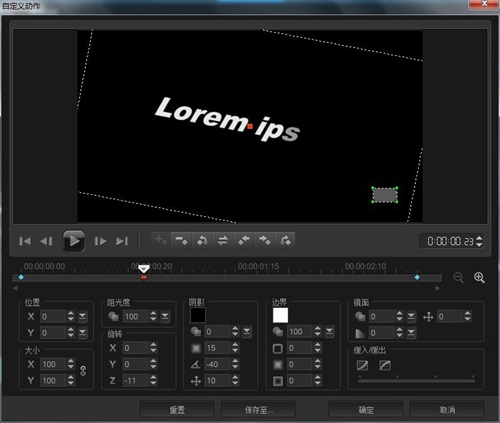Click the timeline zoom in magnifier

[x=479, y=277]
